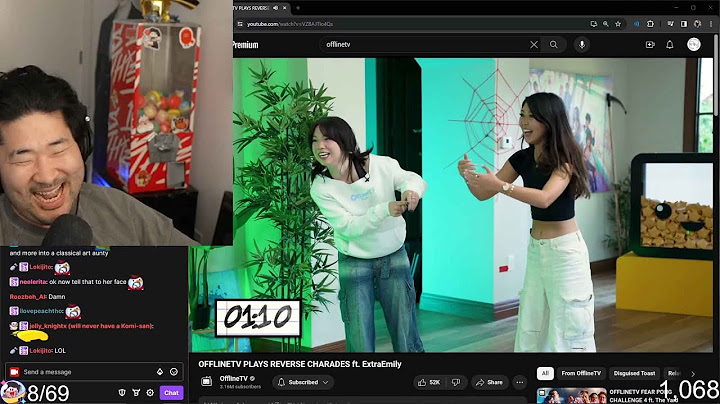Expand the Subscribed notification dropdown
Image resolution: width=720 pixels, height=404 pixels.
(x=303, y=382)
